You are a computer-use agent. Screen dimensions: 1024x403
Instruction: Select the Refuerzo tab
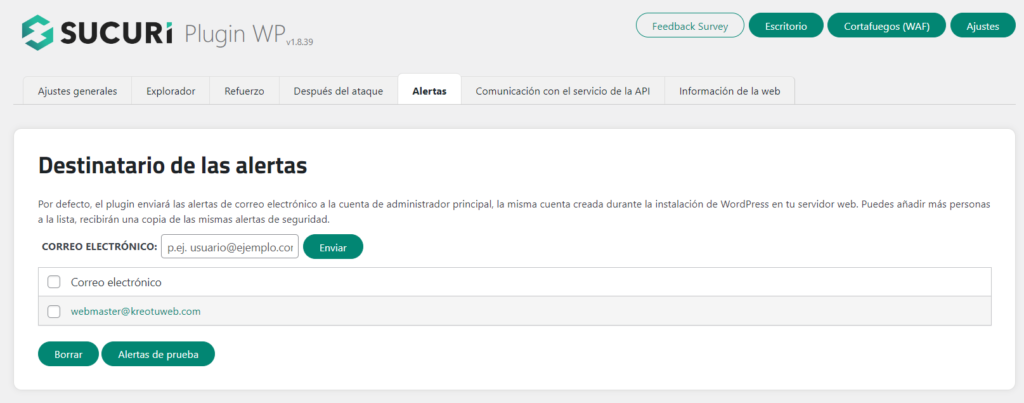point(244,91)
